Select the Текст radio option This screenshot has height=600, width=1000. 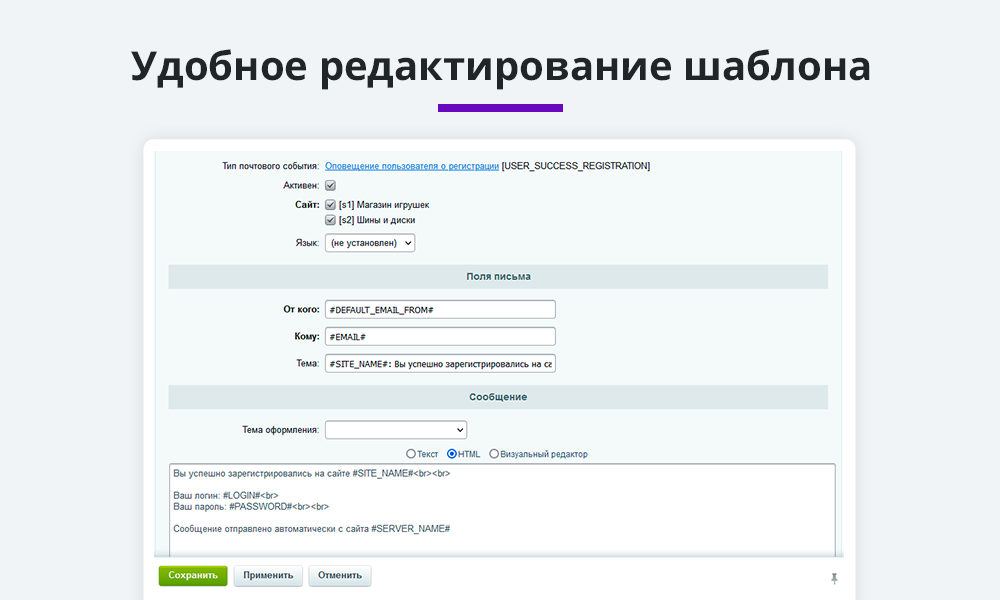pos(411,454)
